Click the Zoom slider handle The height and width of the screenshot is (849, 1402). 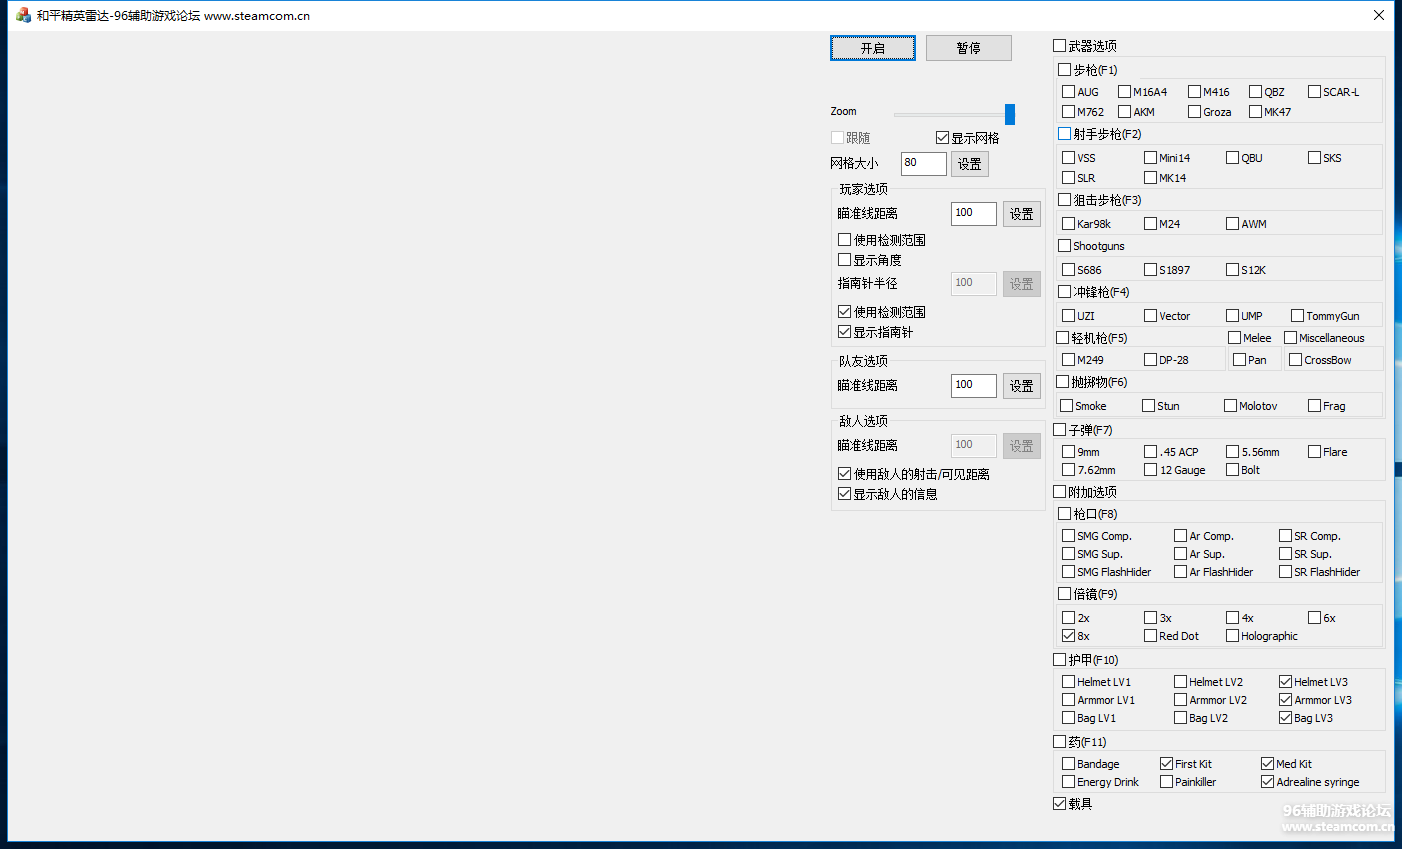(x=1009, y=114)
